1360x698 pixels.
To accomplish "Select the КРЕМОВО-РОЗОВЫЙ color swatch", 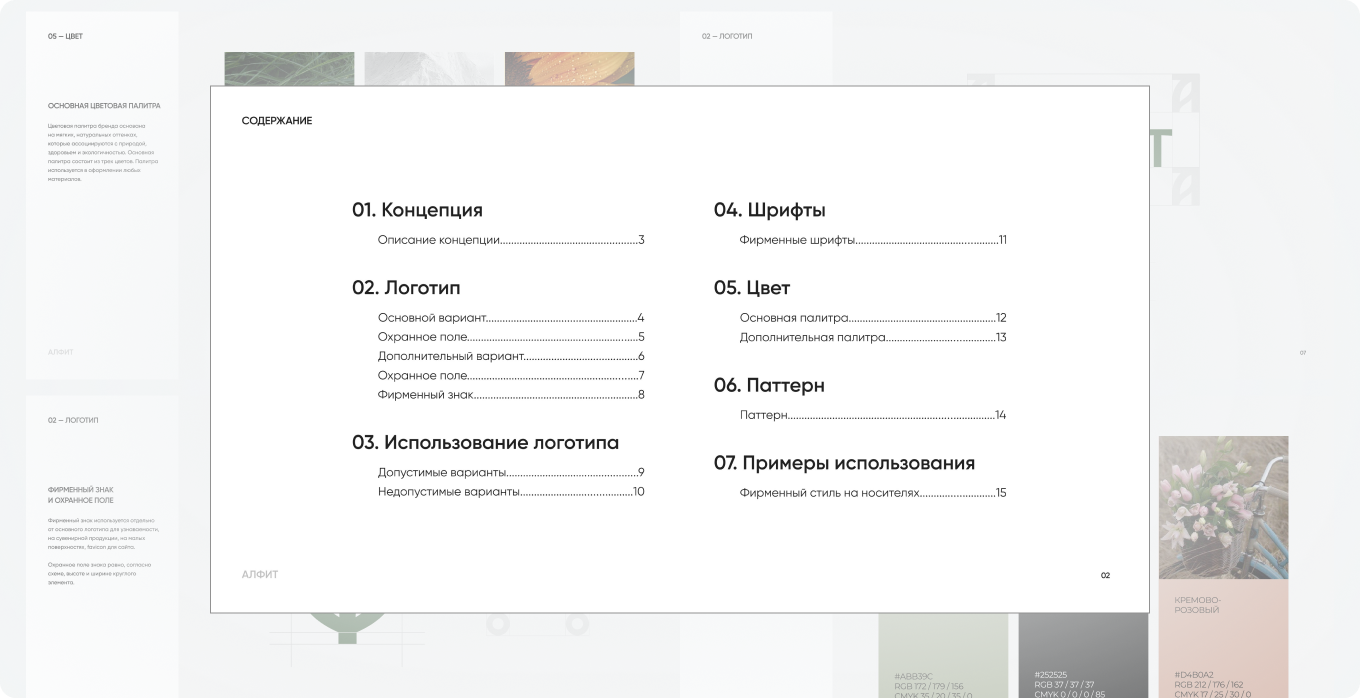I will pos(1223,638).
